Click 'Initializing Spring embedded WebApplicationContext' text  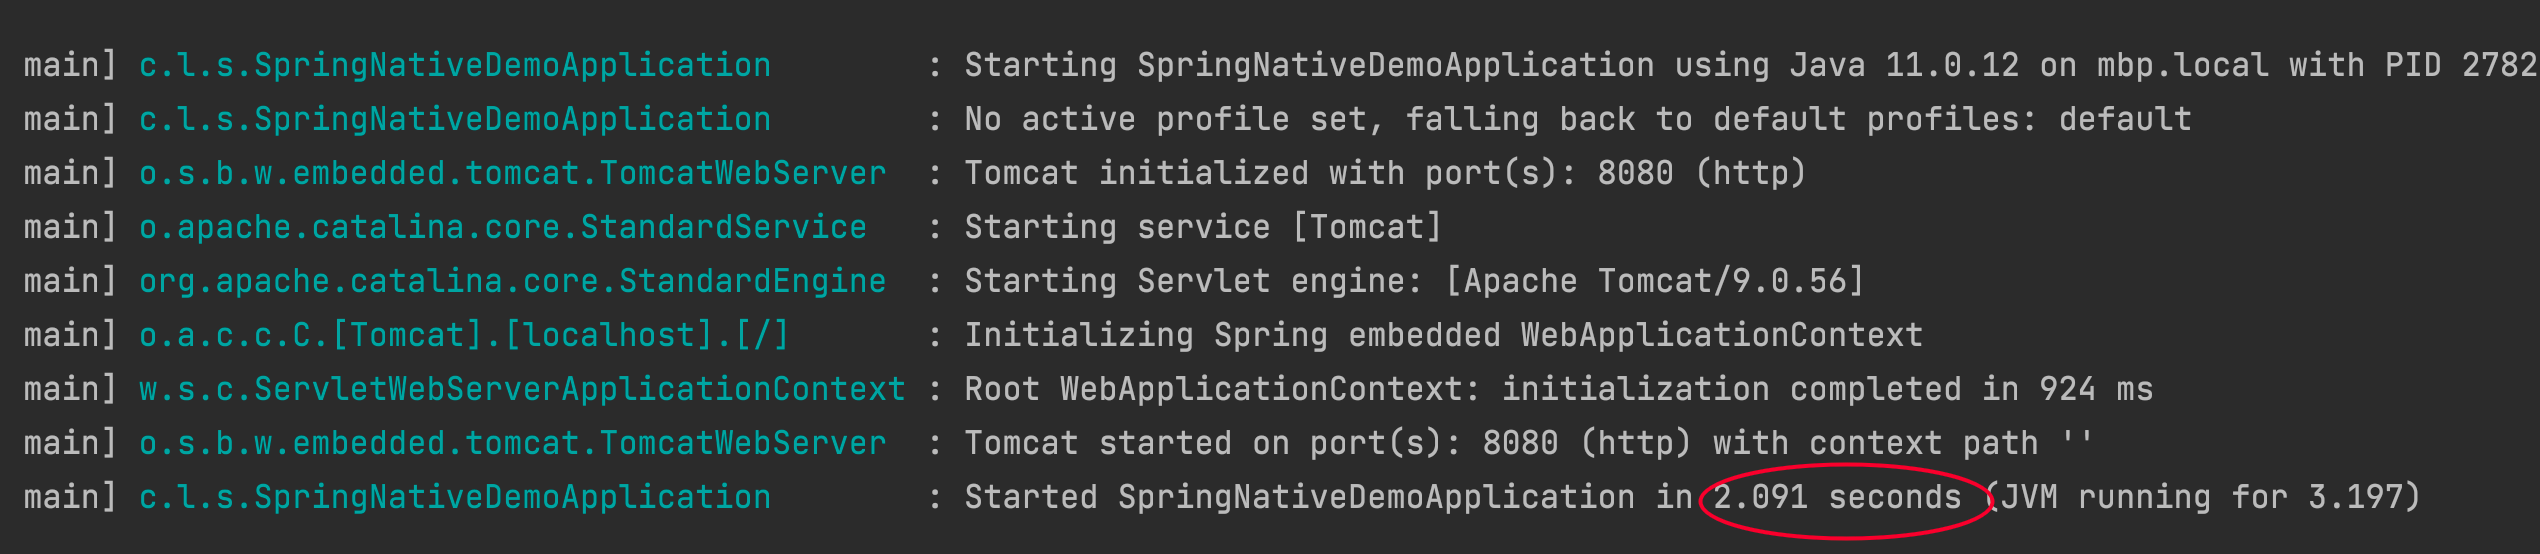click(1443, 335)
